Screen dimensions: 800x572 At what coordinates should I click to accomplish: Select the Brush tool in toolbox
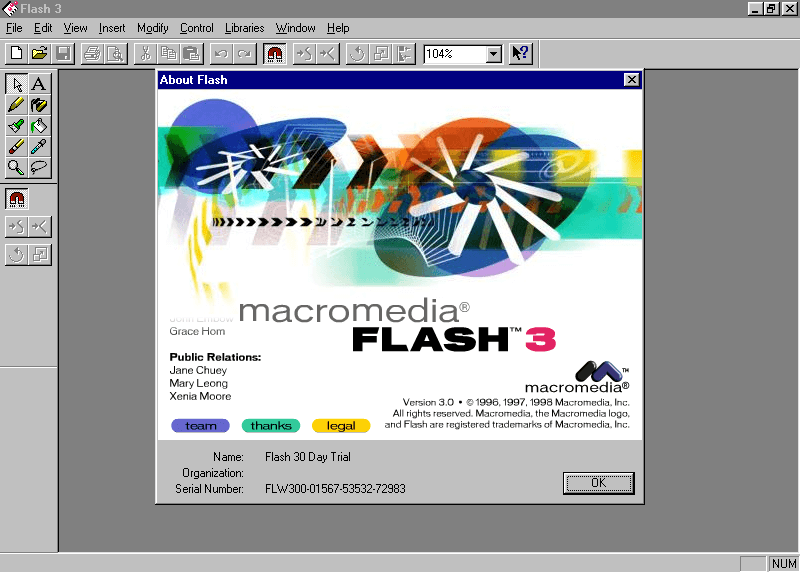coord(17,126)
